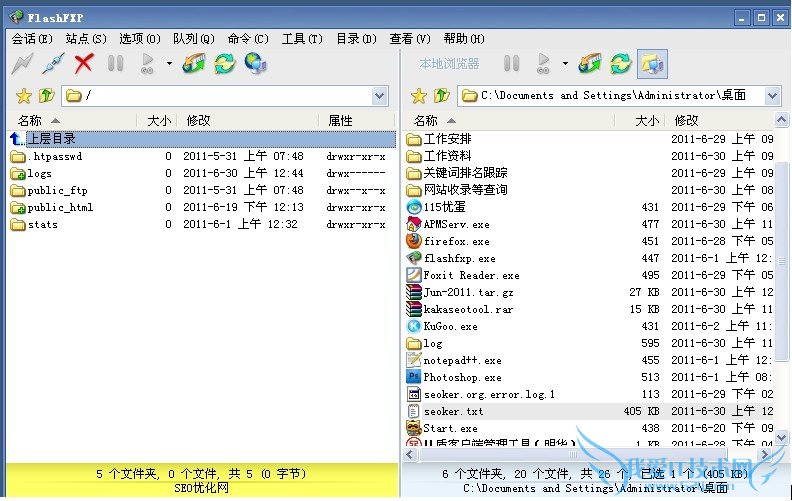Viewport: 792px width, 501px height.
Task: Open the 队列(Q) menu
Action: [x=194, y=39]
